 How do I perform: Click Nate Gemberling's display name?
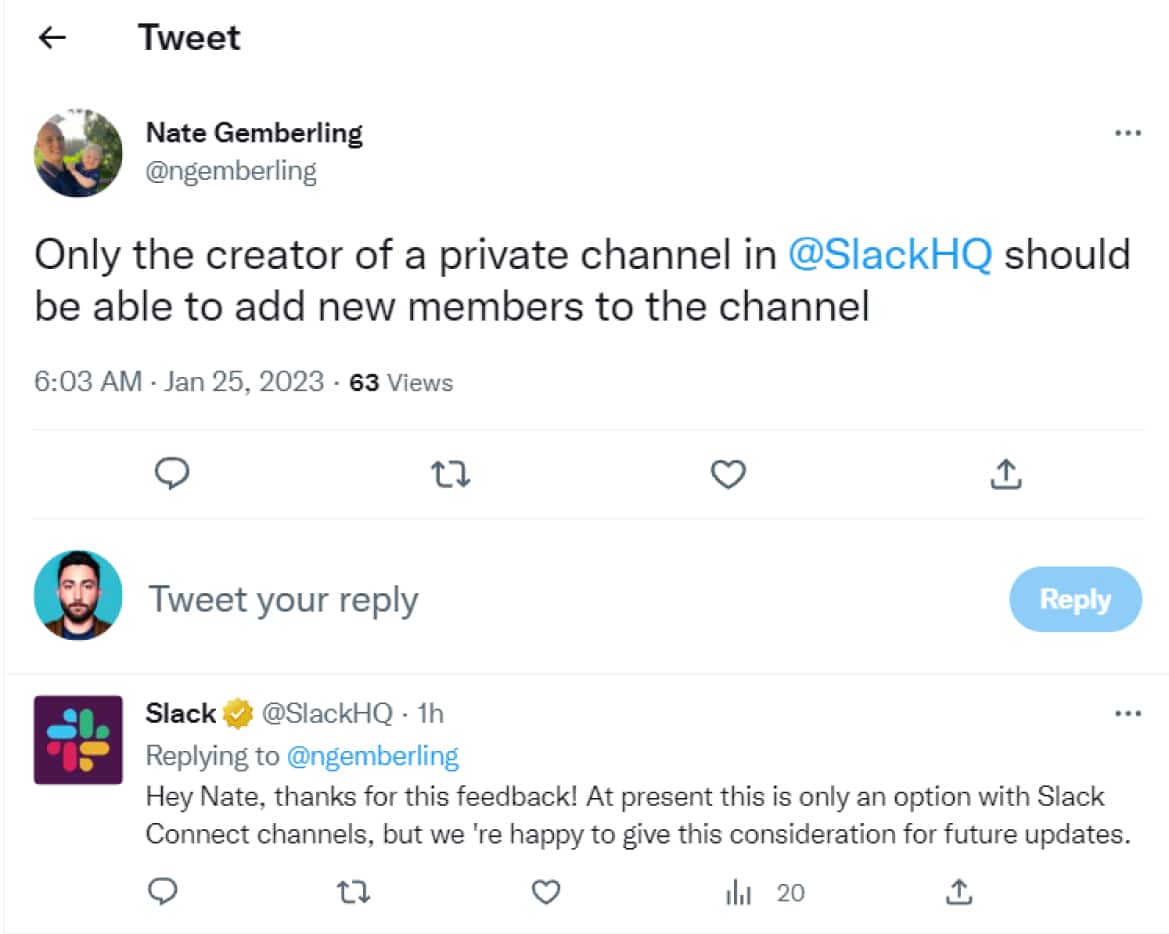[254, 132]
